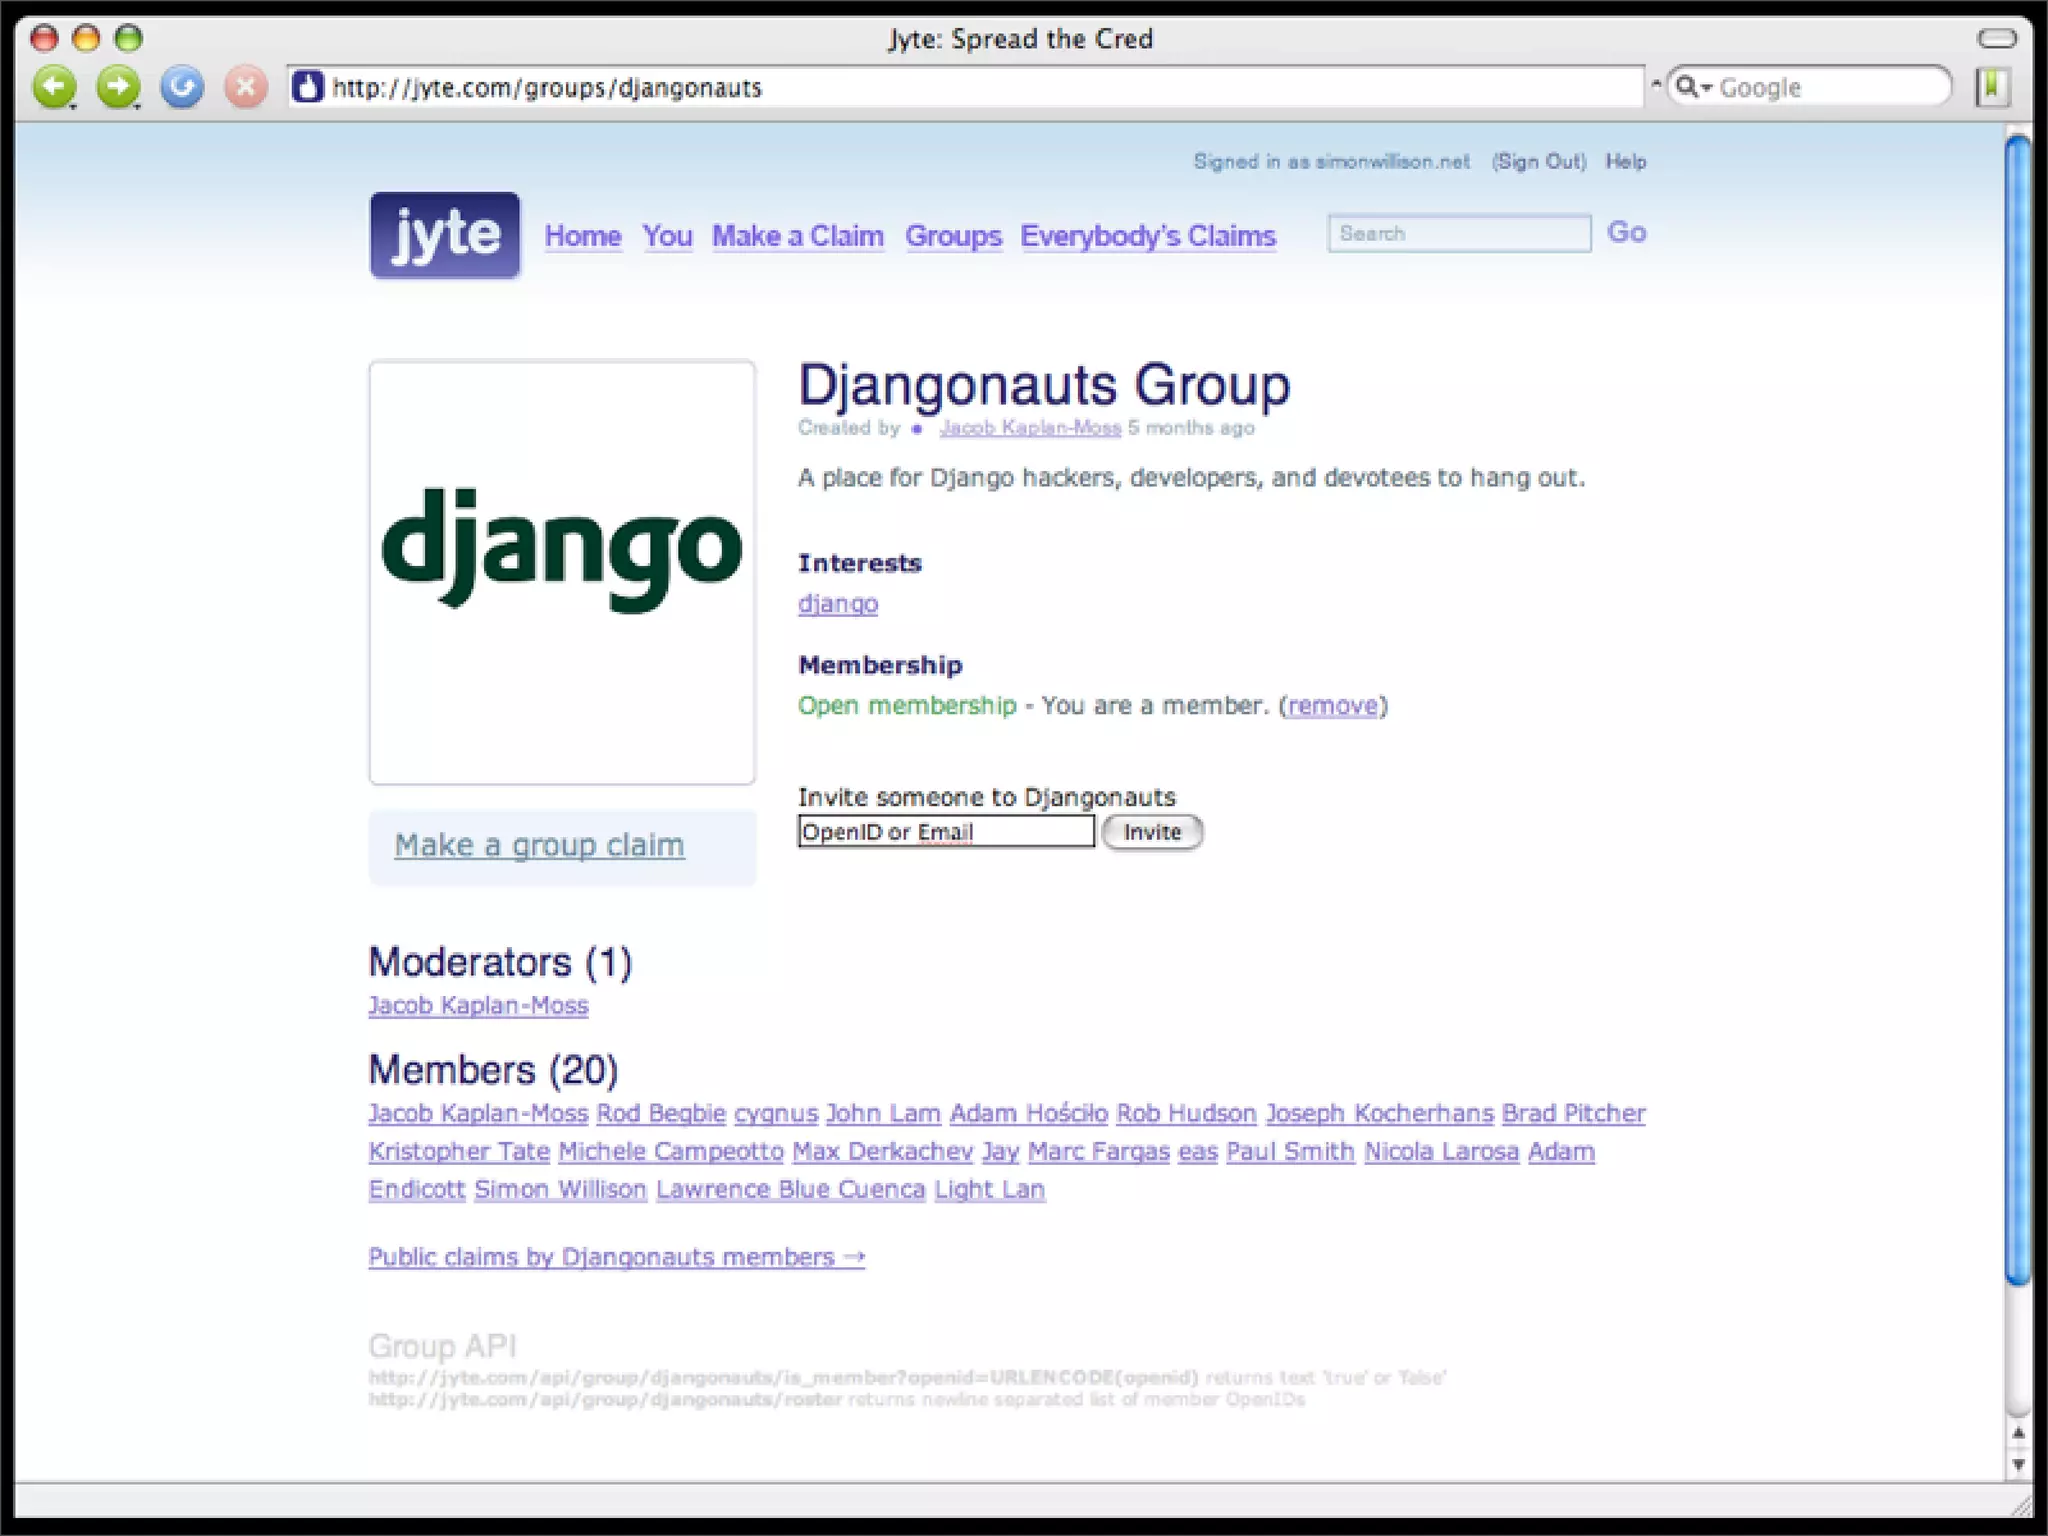
Task: Click the Make a group claim link
Action: (539, 846)
